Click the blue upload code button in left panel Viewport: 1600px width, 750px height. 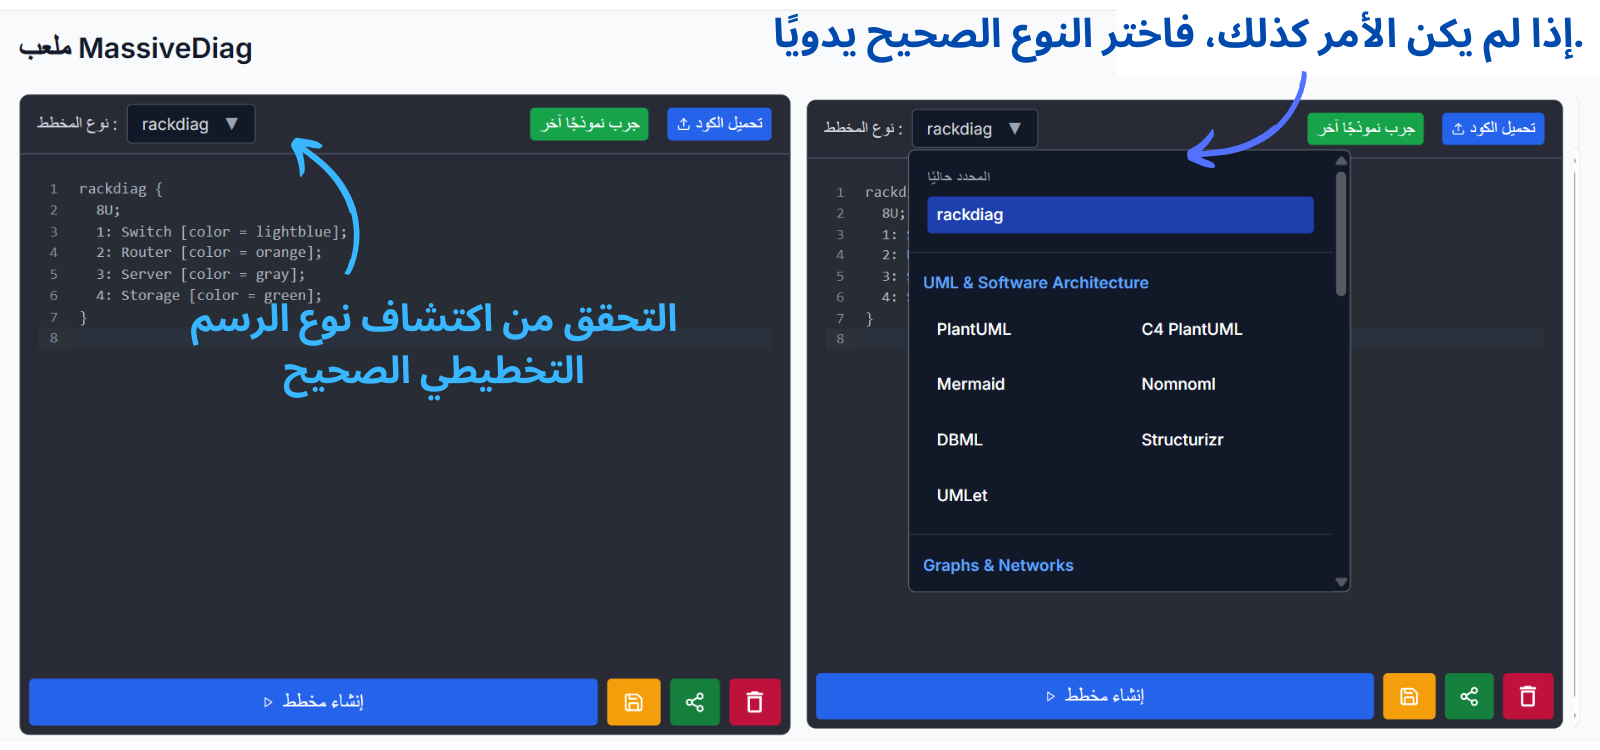click(x=719, y=124)
